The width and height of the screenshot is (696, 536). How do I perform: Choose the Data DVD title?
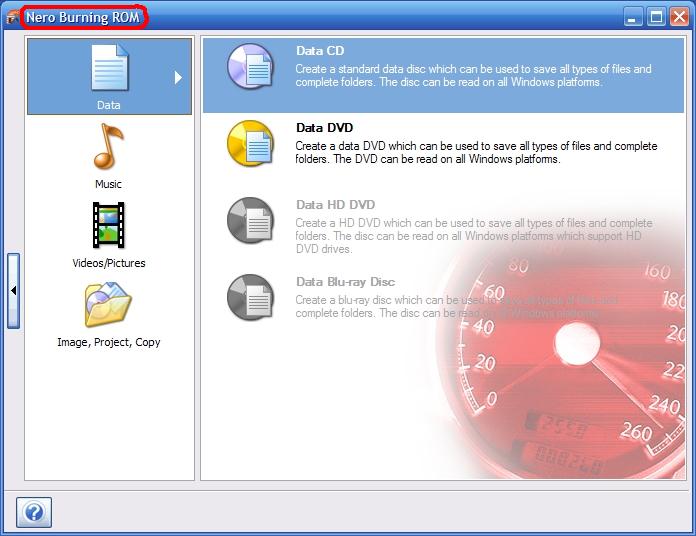pyautogui.click(x=324, y=128)
